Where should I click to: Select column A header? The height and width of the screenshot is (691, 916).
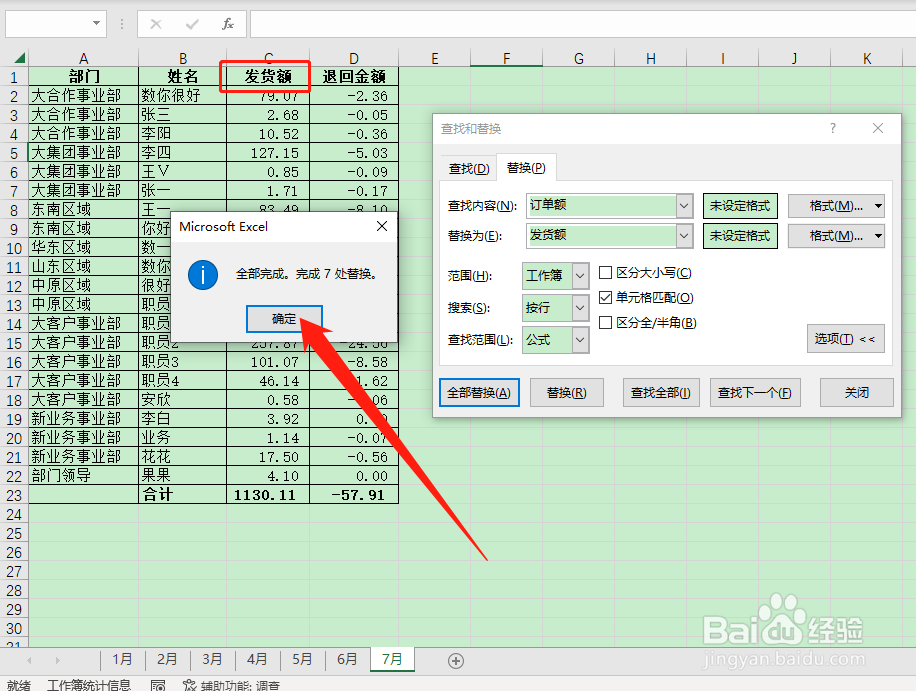click(x=84, y=58)
